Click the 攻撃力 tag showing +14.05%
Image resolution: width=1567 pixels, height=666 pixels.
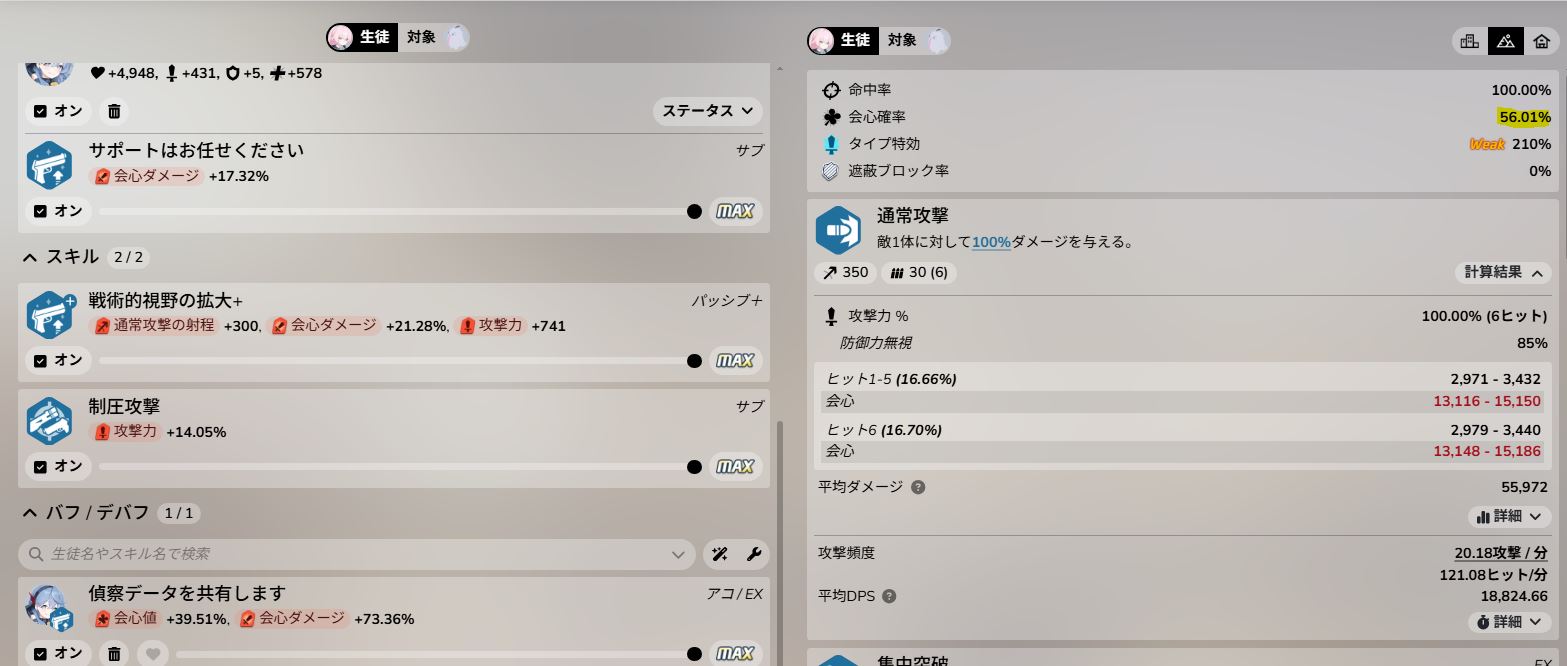(x=125, y=432)
